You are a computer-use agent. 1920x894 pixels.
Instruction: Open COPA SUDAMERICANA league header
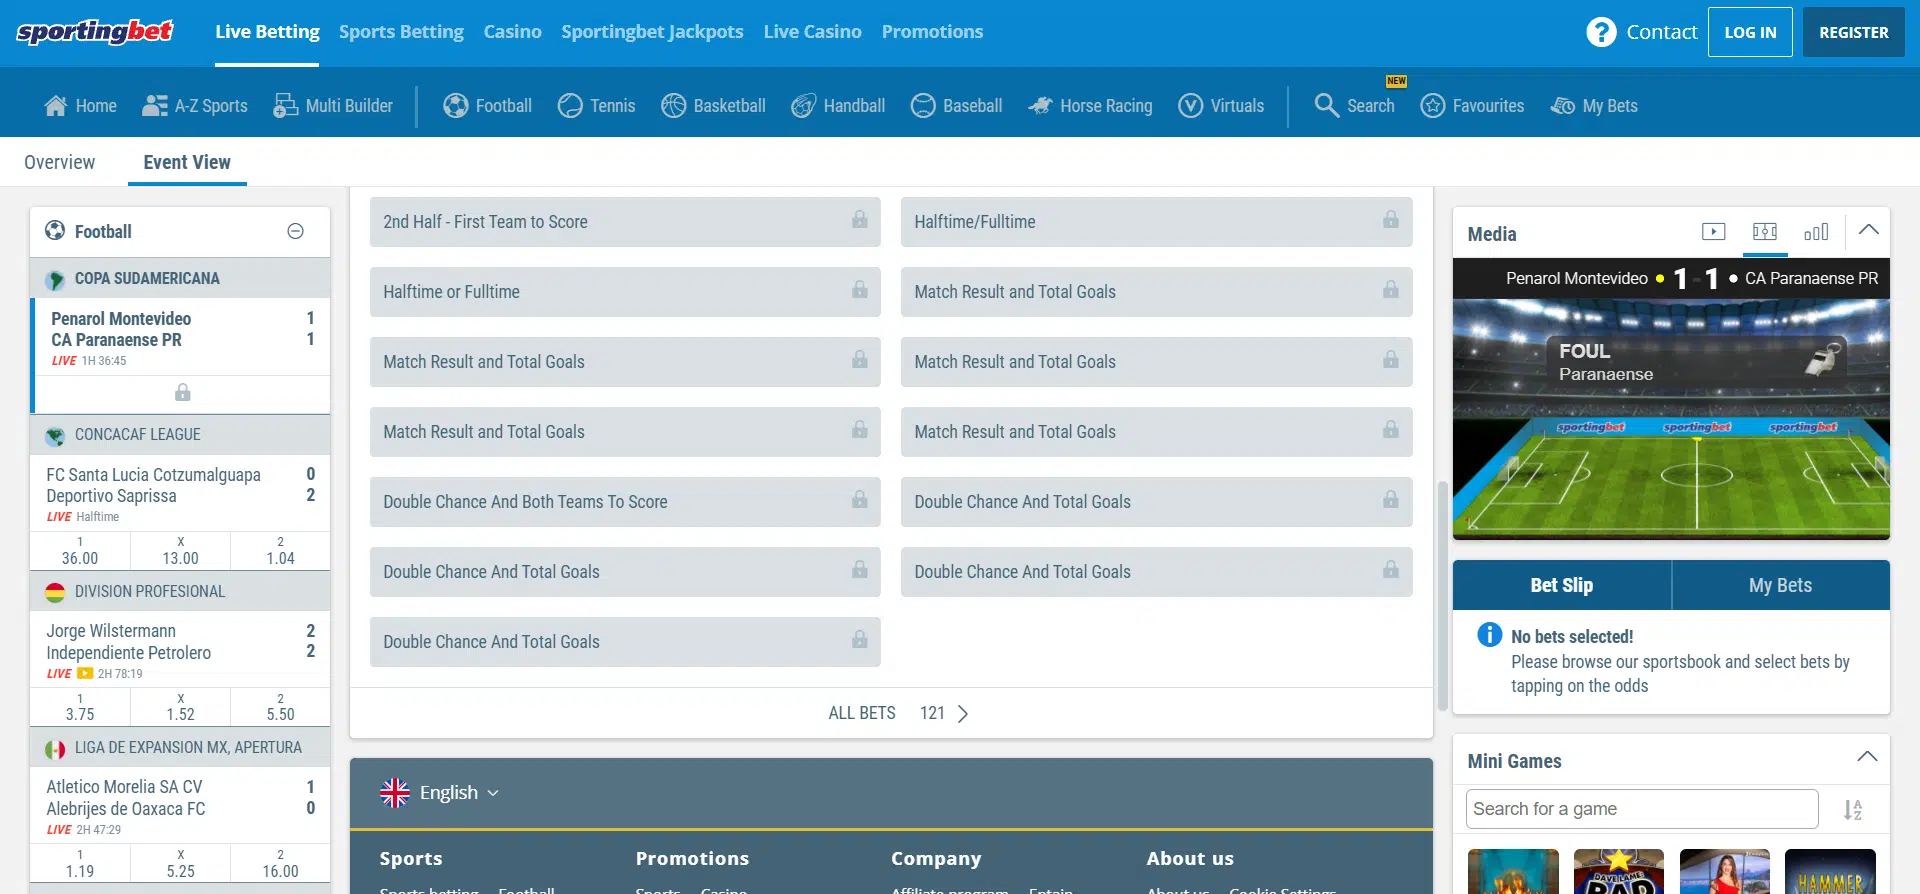pos(180,278)
